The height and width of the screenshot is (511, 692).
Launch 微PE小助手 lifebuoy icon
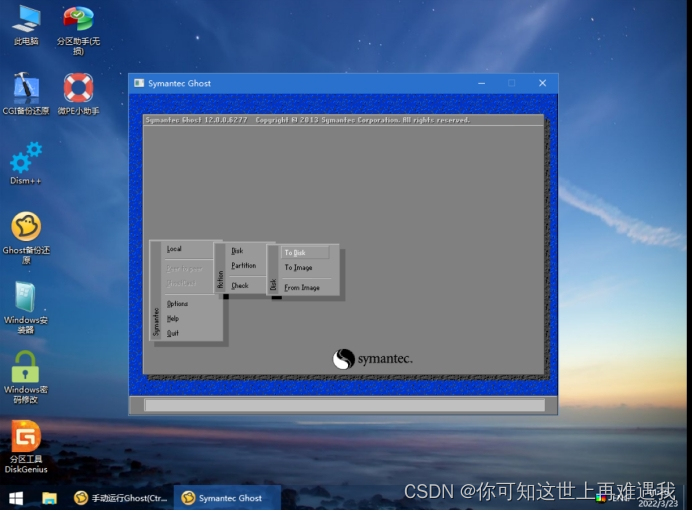78,94
